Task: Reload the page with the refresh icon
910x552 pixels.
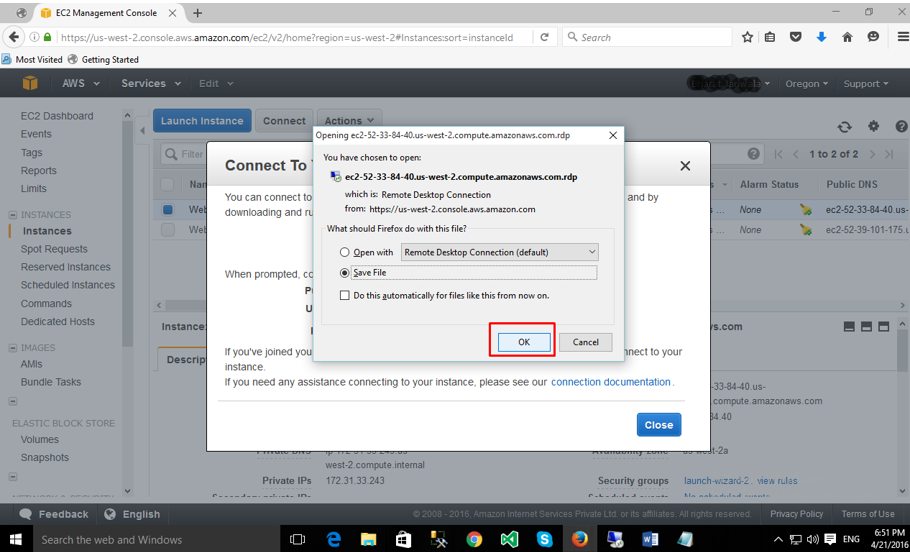Action: tap(544, 37)
